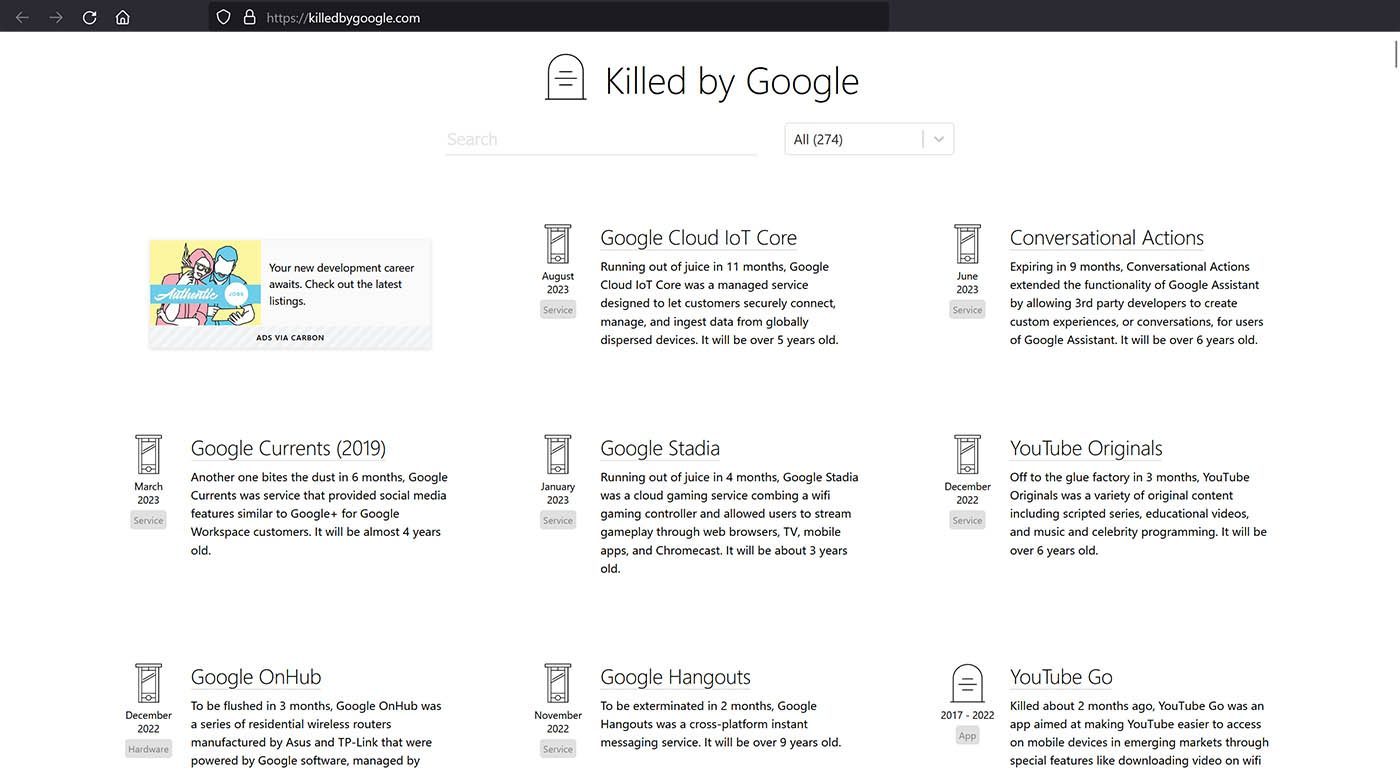The height and width of the screenshot is (773, 1400).
Task: Open the Google Hangouts title link
Action: [675, 677]
